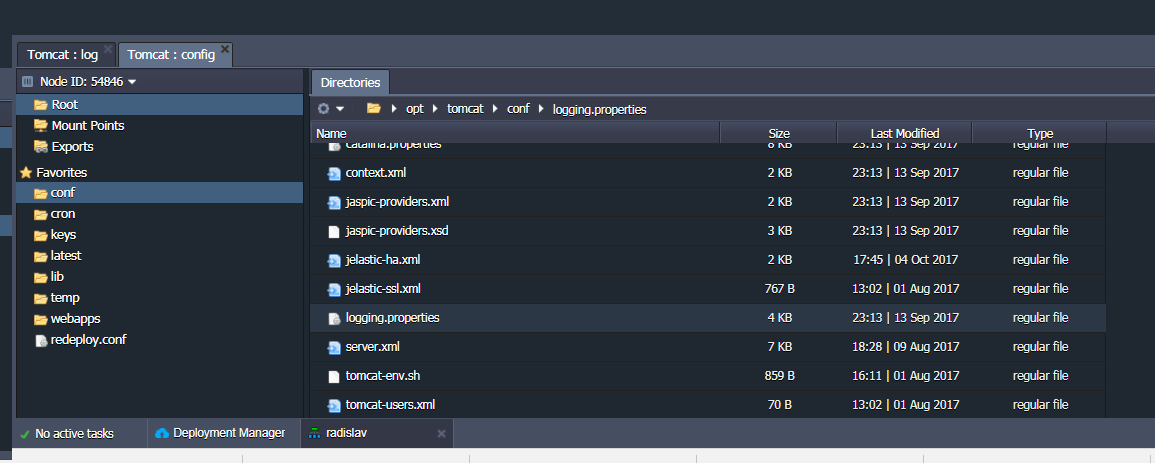Screen dimensions: 1155x463
Task: Select the Tomcat : config tab
Action: (x=171, y=54)
